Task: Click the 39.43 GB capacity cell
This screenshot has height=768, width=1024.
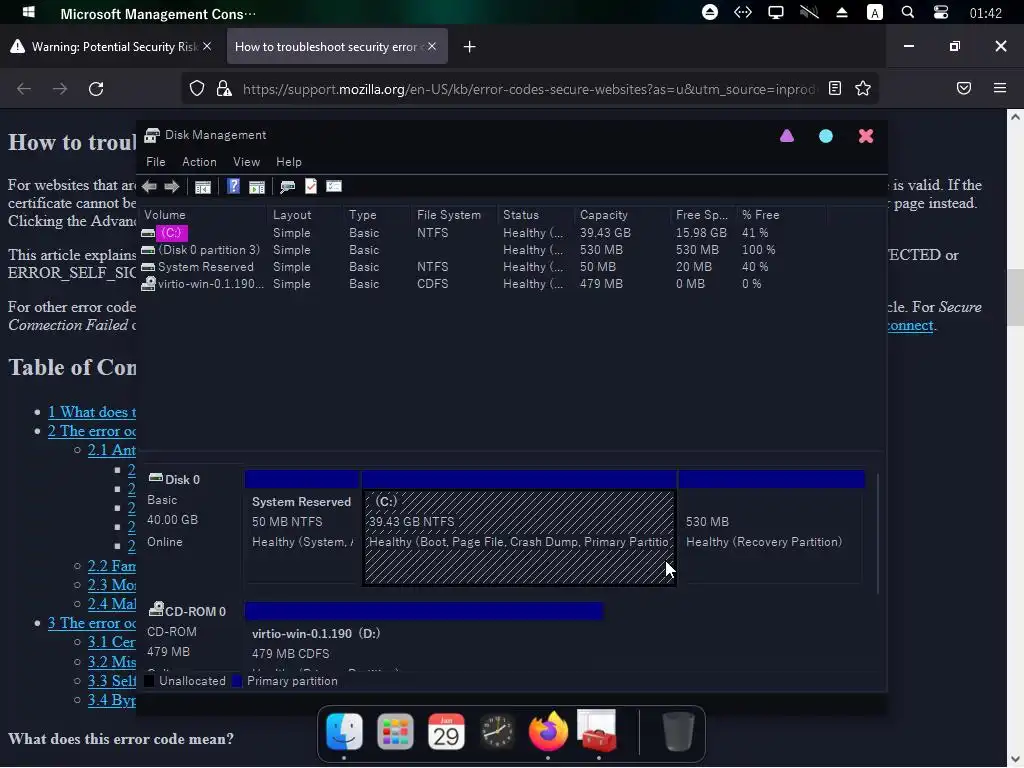Action: click(605, 233)
